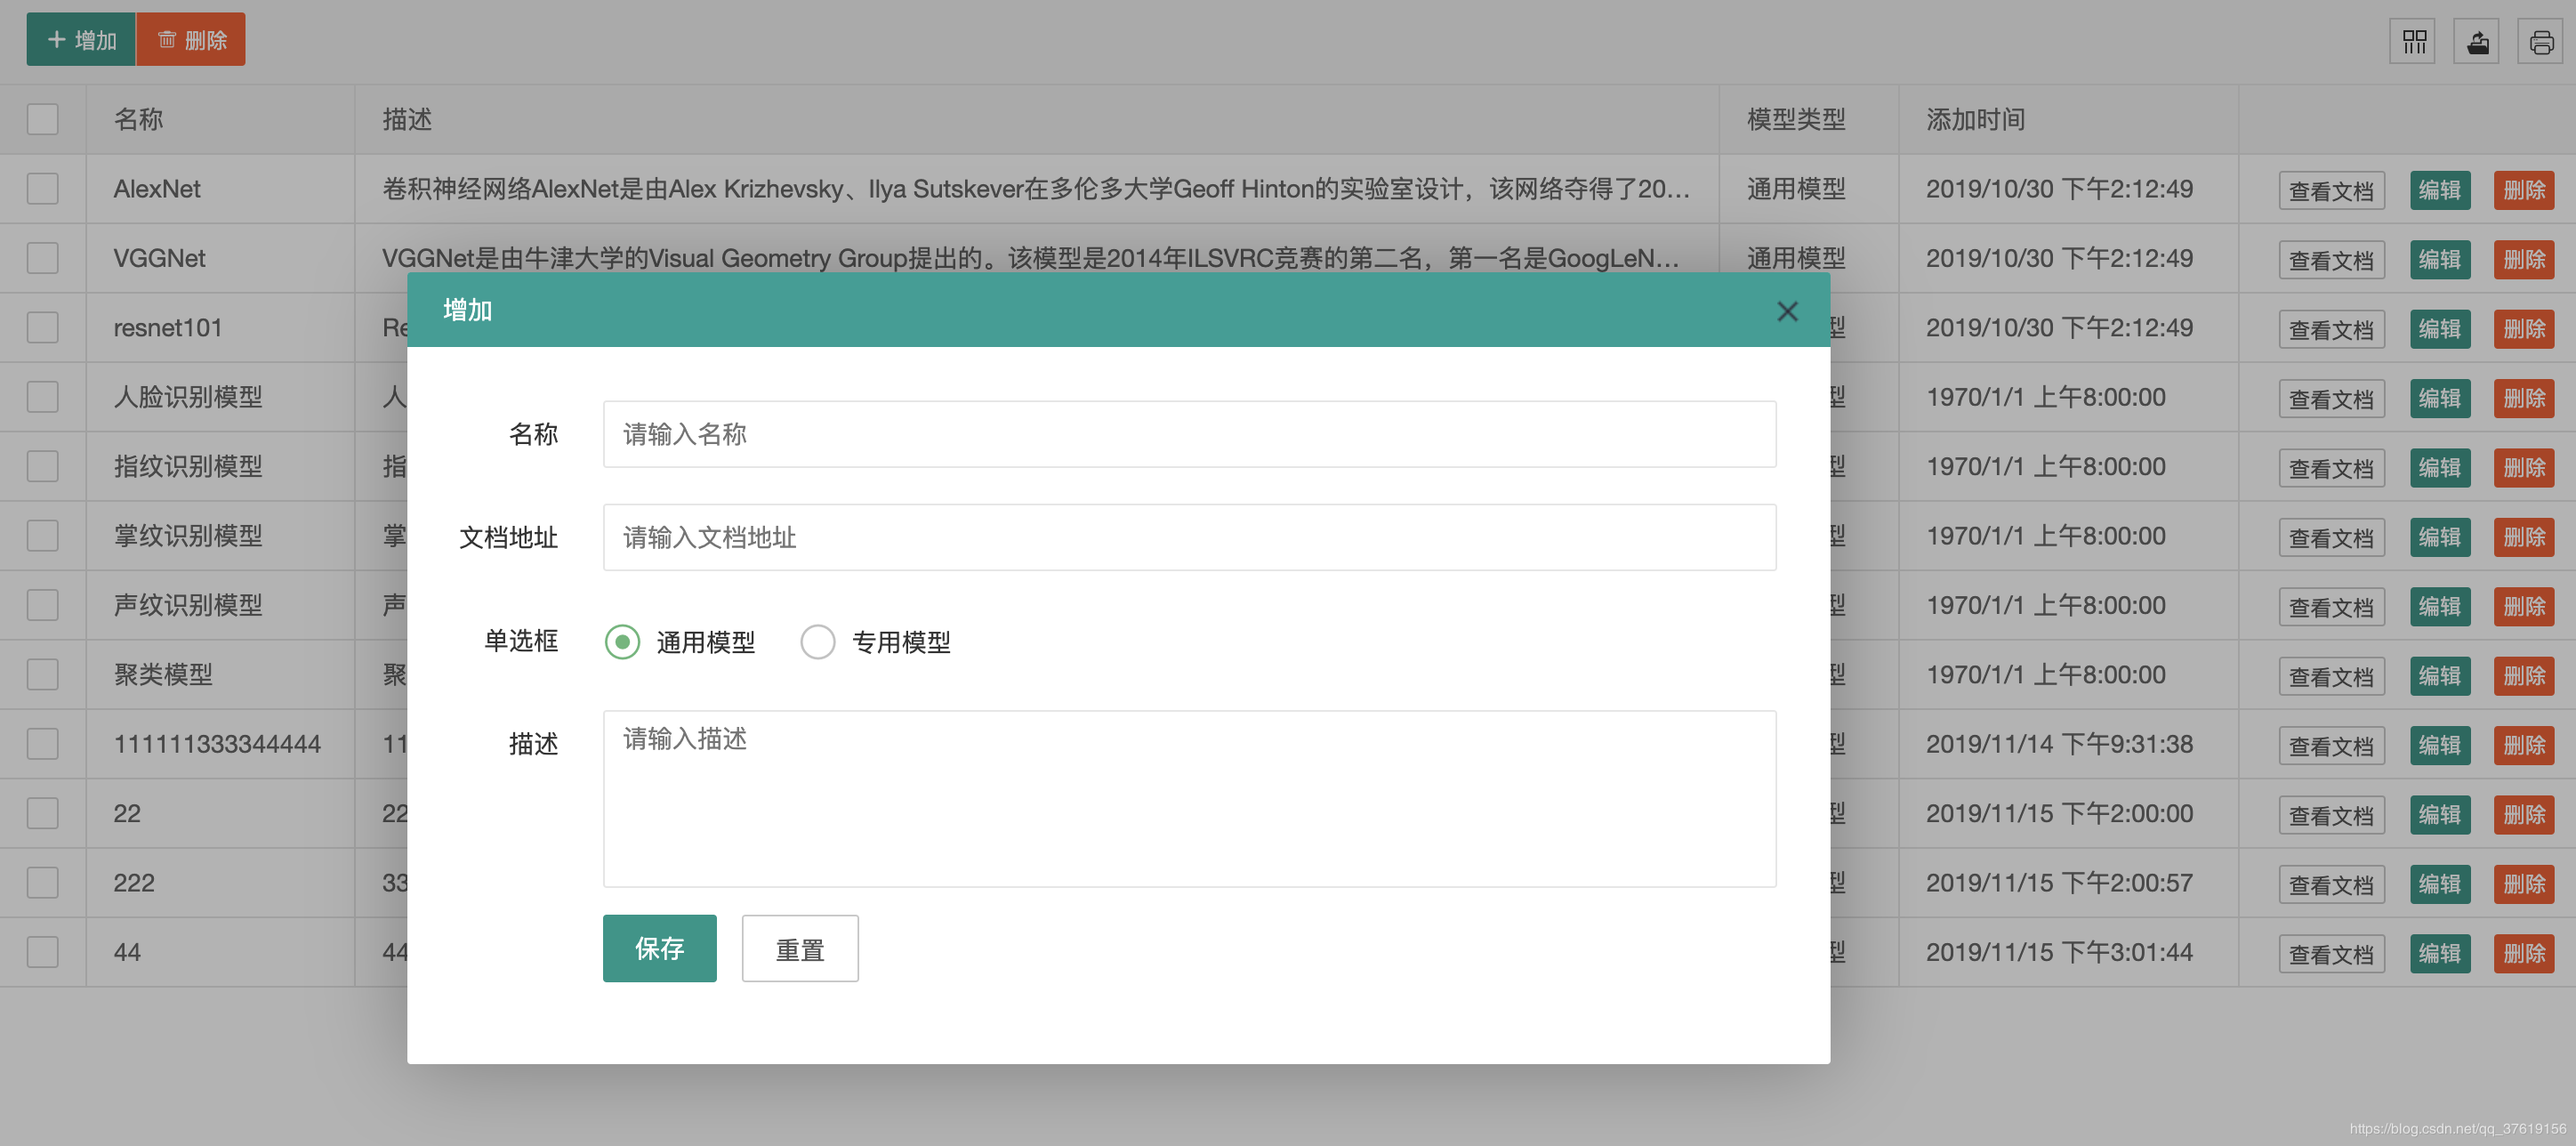Click the column filter grid icon
The height and width of the screenshot is (1146, 2576).
coord(2414,41)
